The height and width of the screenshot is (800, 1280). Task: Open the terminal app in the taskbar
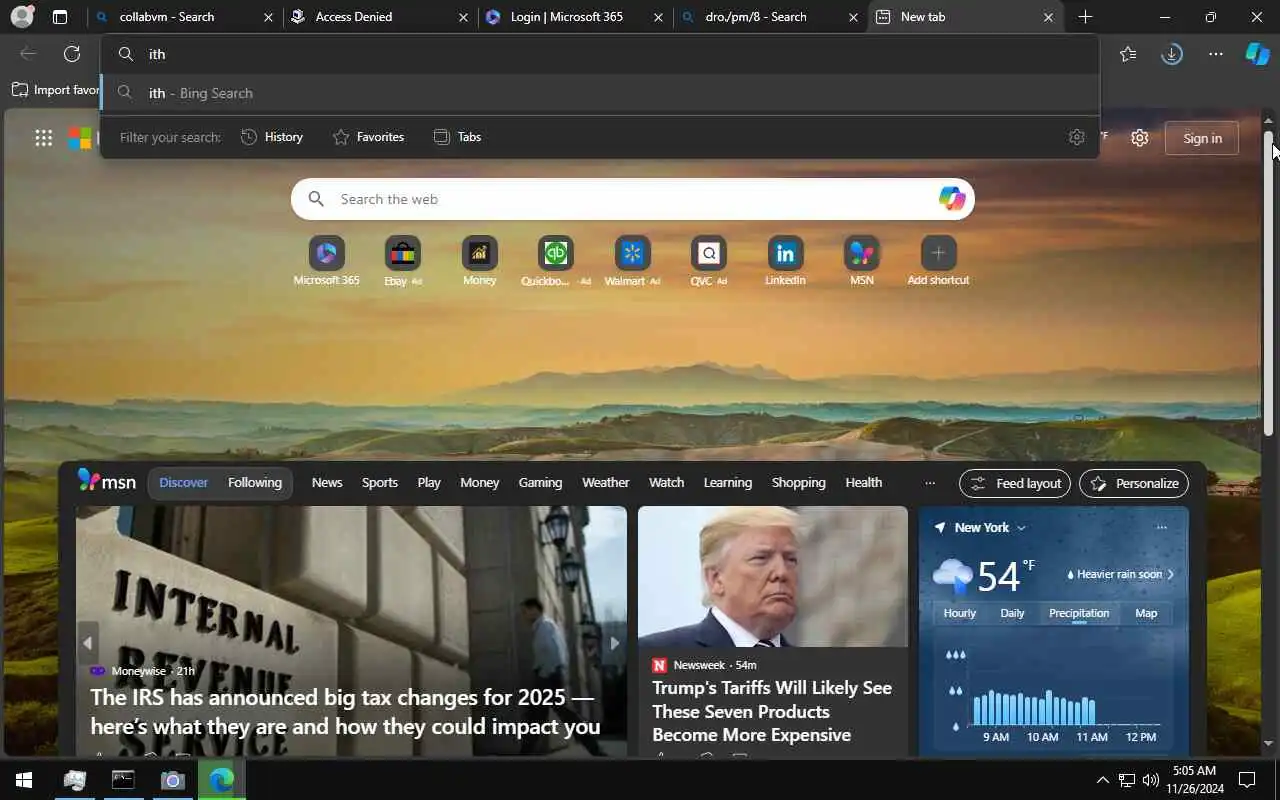(x=123, y=780)
